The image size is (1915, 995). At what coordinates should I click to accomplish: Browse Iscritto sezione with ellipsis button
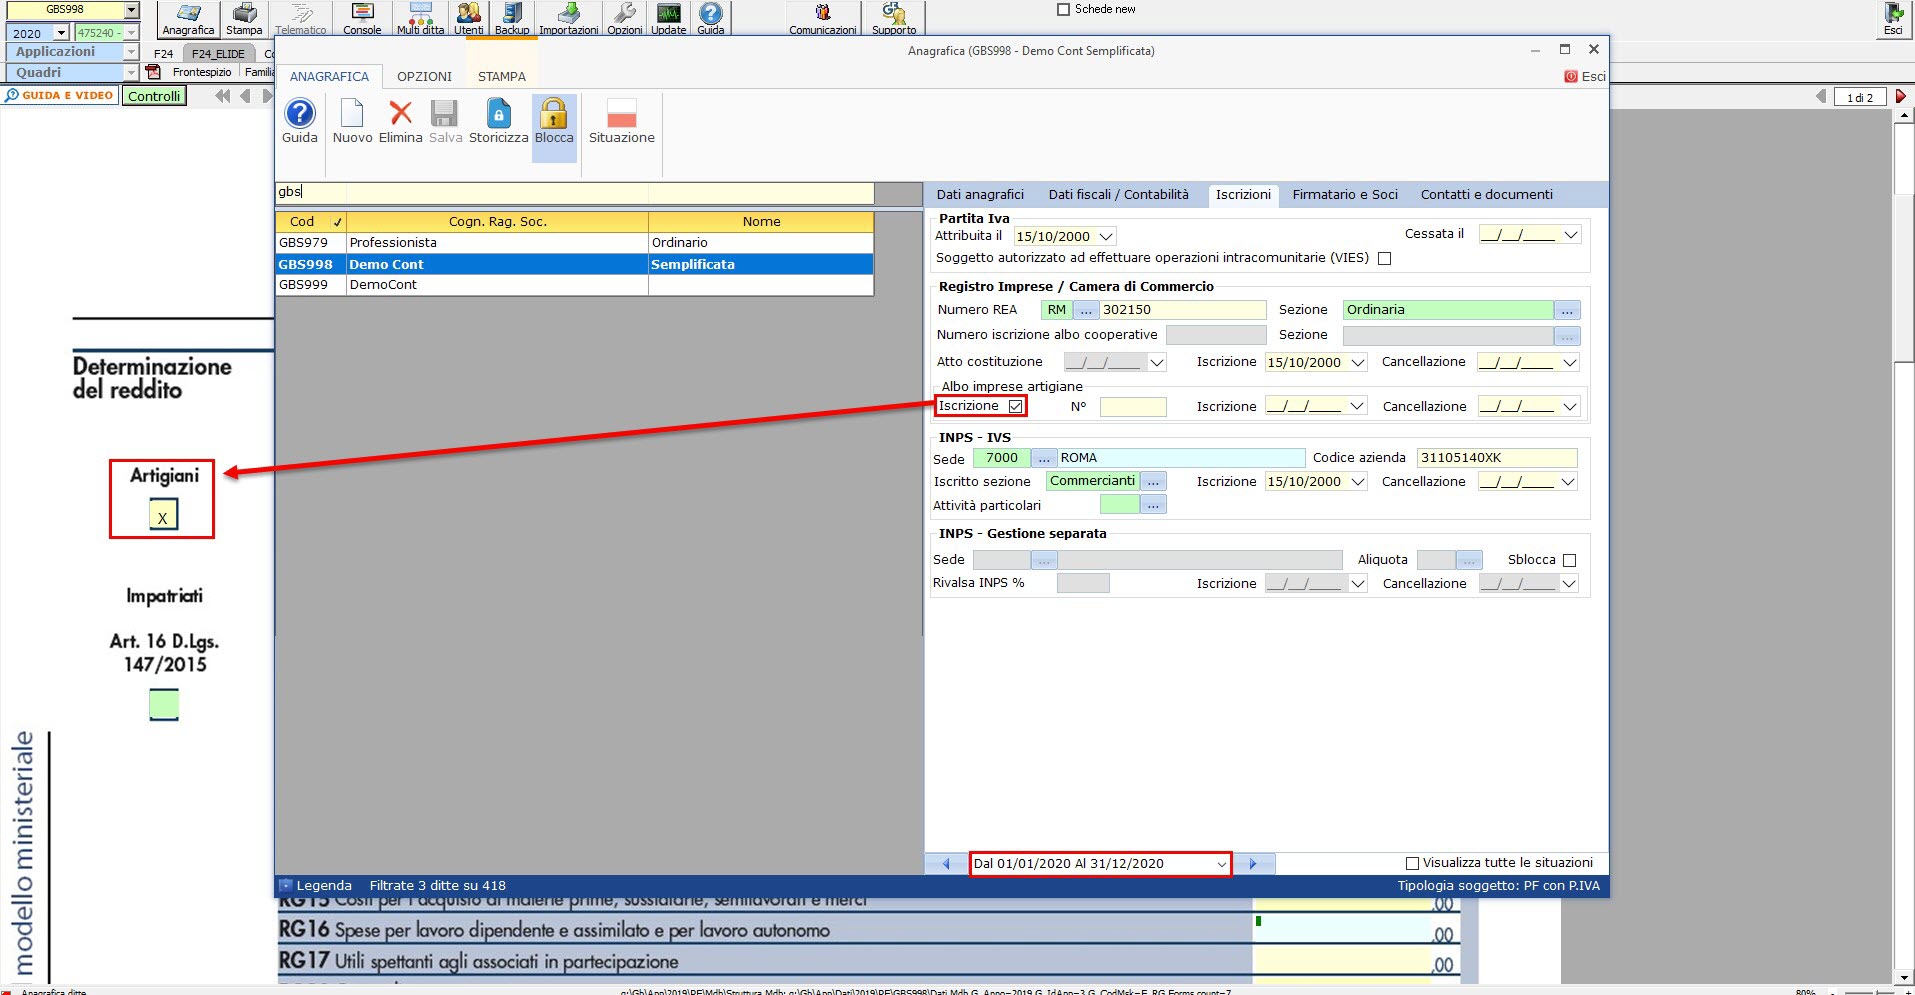[x=1153, y=482]
